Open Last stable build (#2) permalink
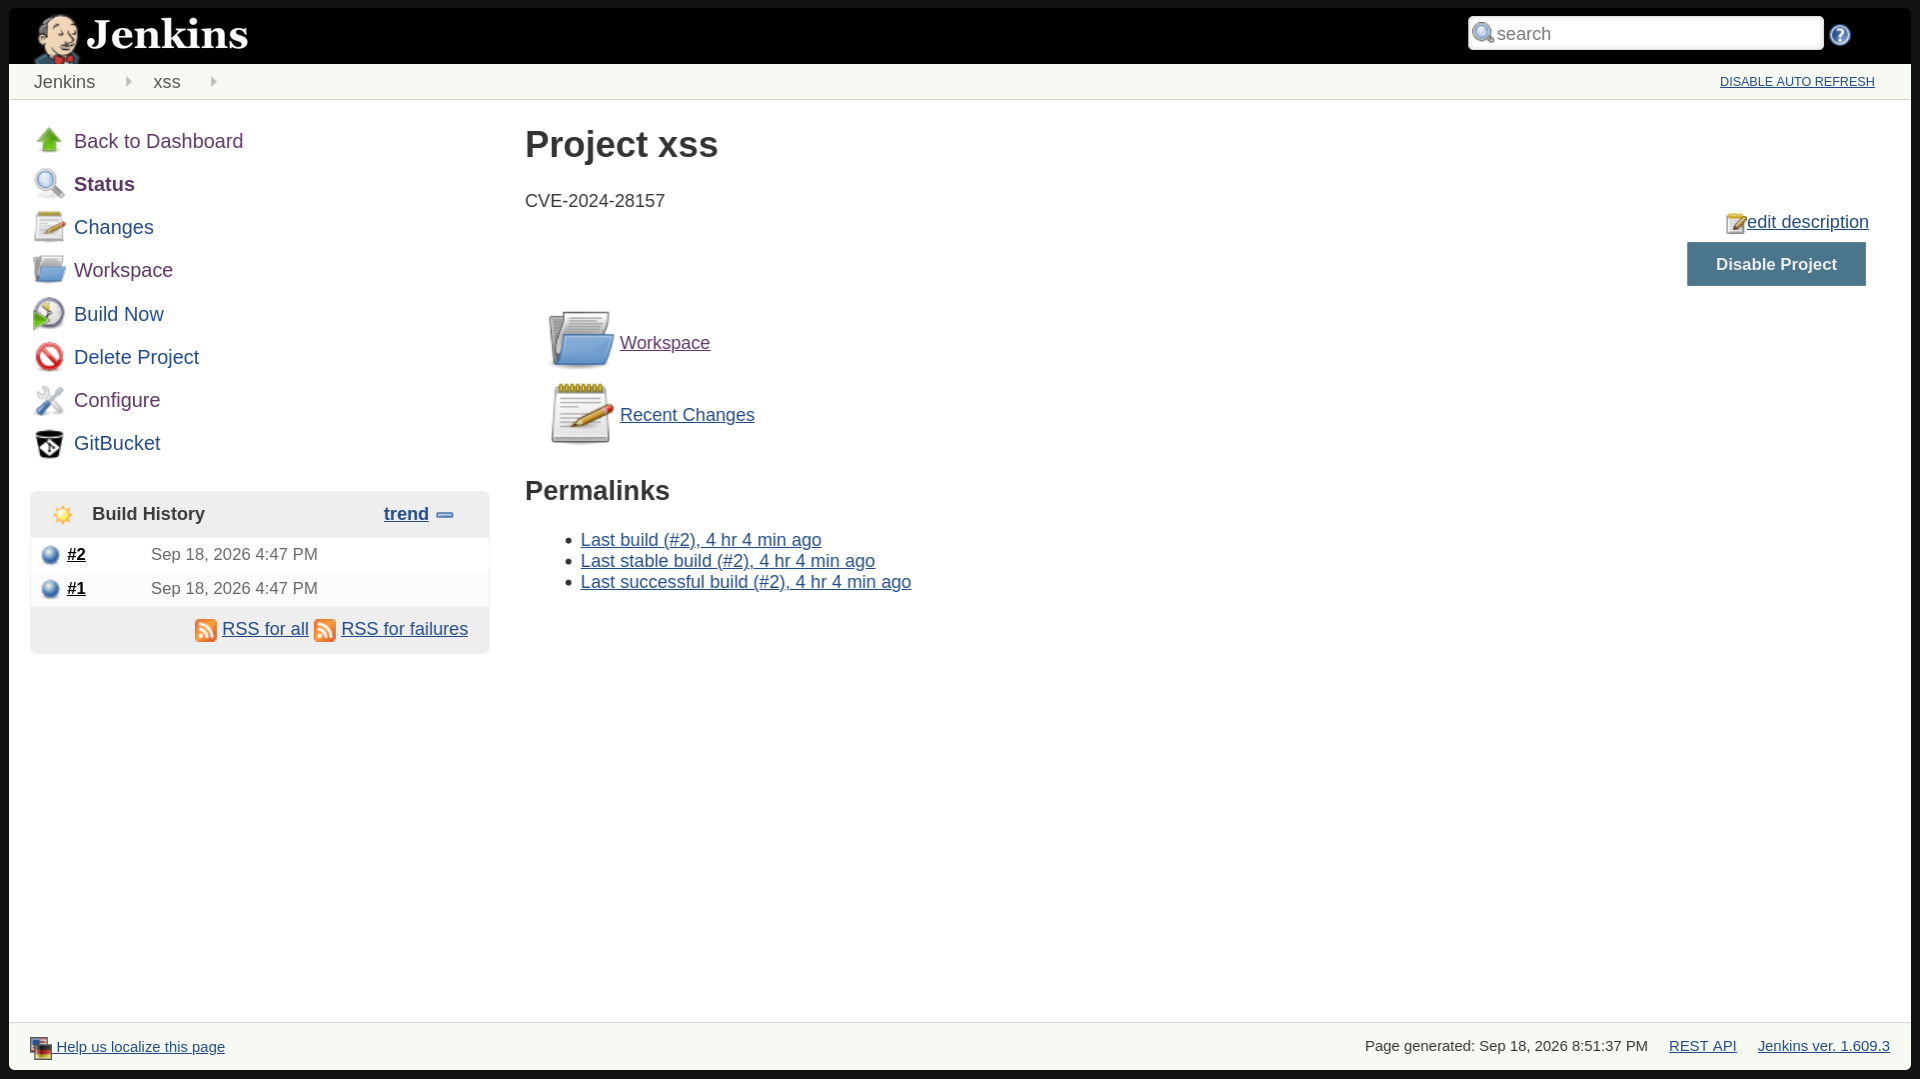Viewport: 1920px width, 1079px height. pos(728,561)
